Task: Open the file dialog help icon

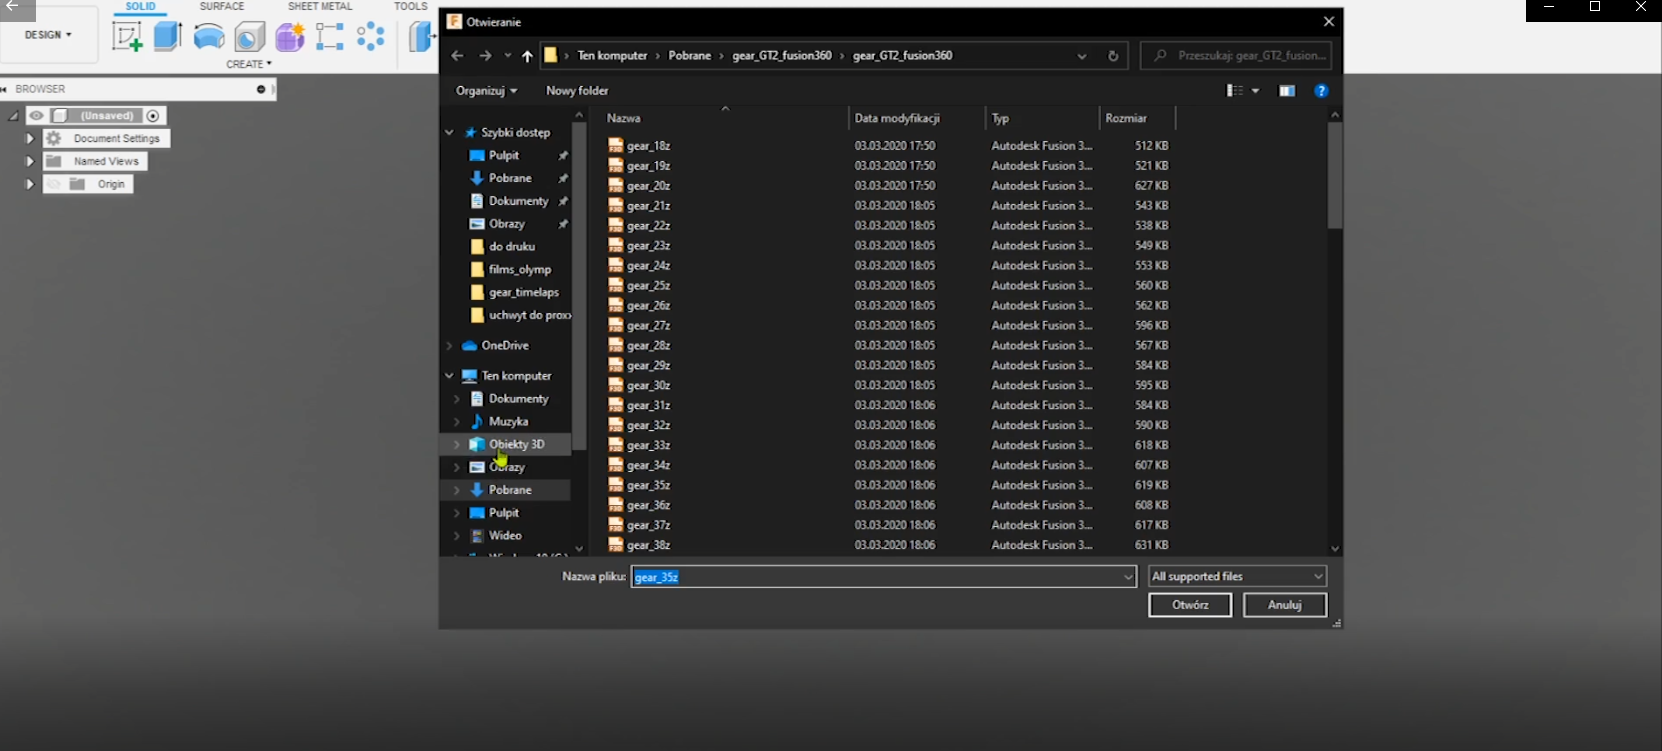Action: tap(1321, 91)
